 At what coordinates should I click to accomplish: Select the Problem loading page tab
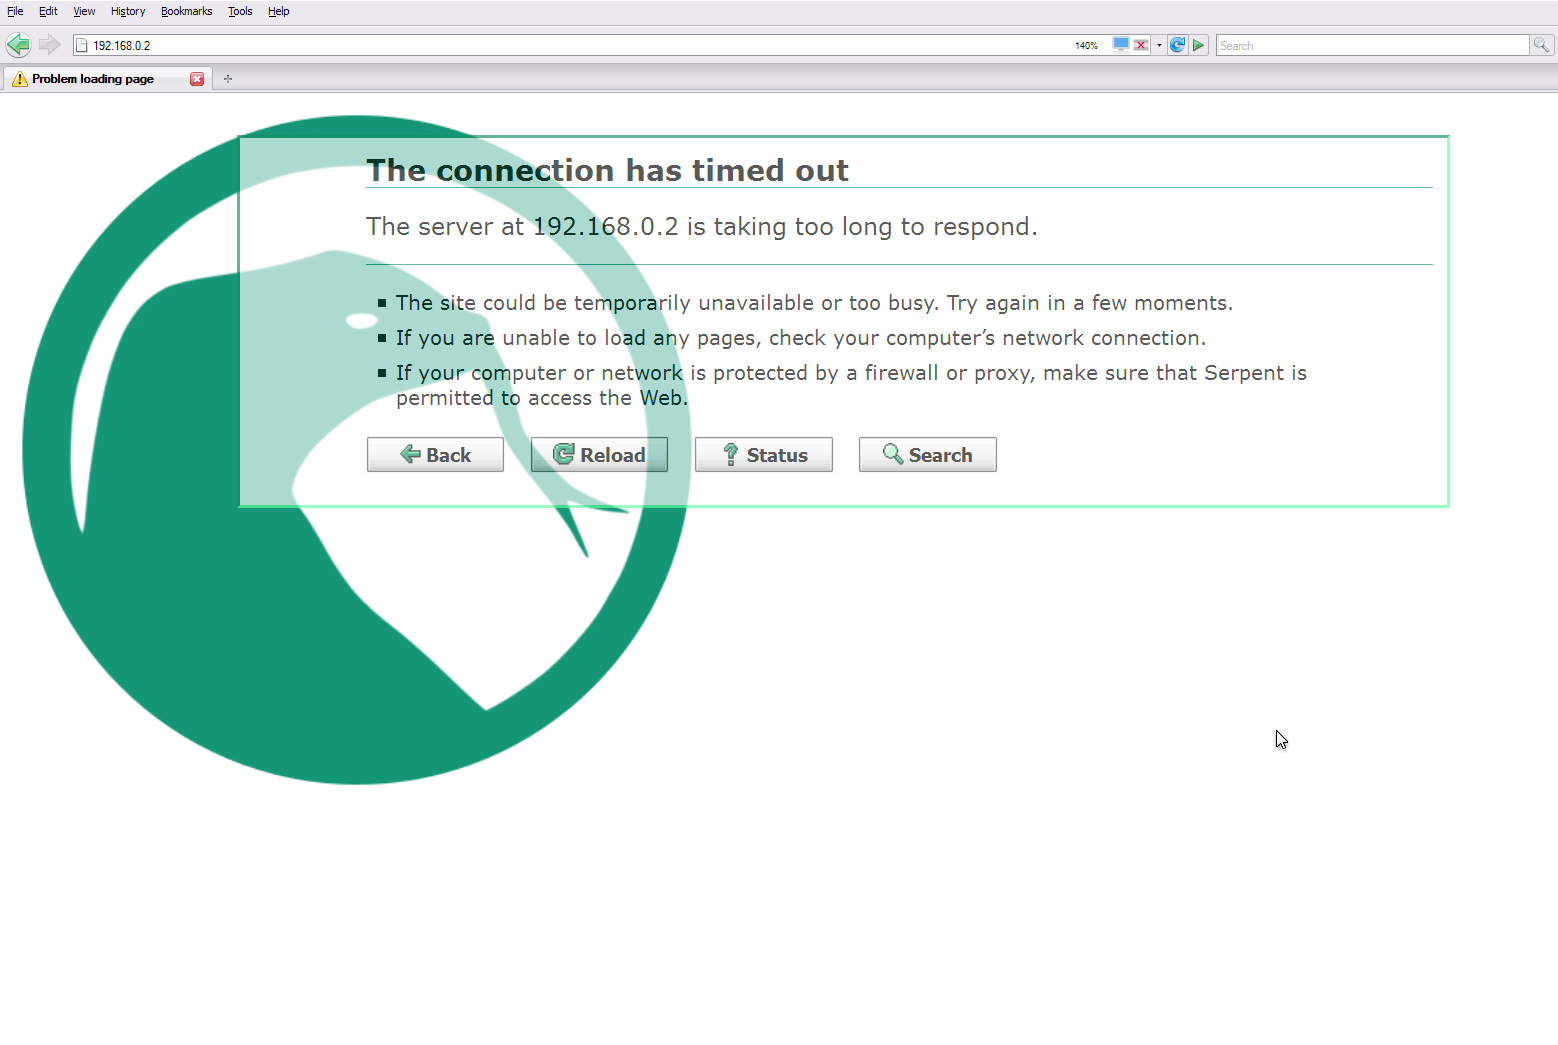coord(106,79)
